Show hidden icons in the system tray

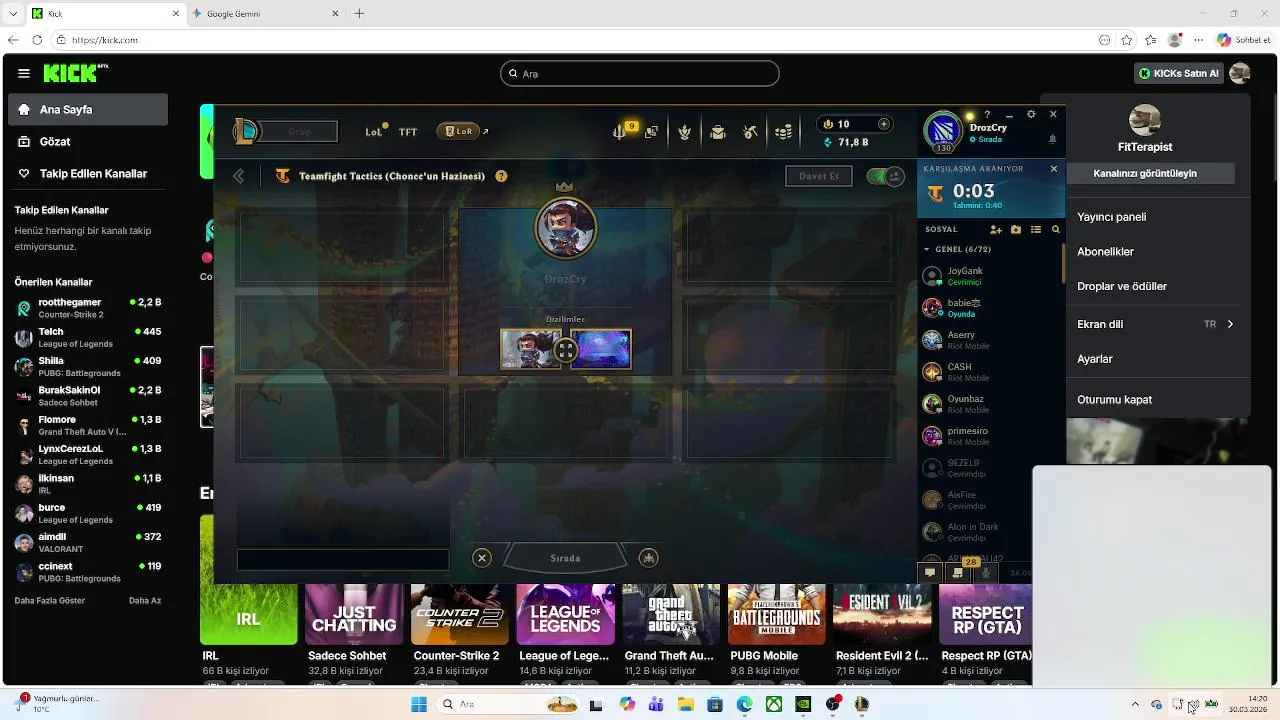pyautogui.click(x=1135, y=704)
